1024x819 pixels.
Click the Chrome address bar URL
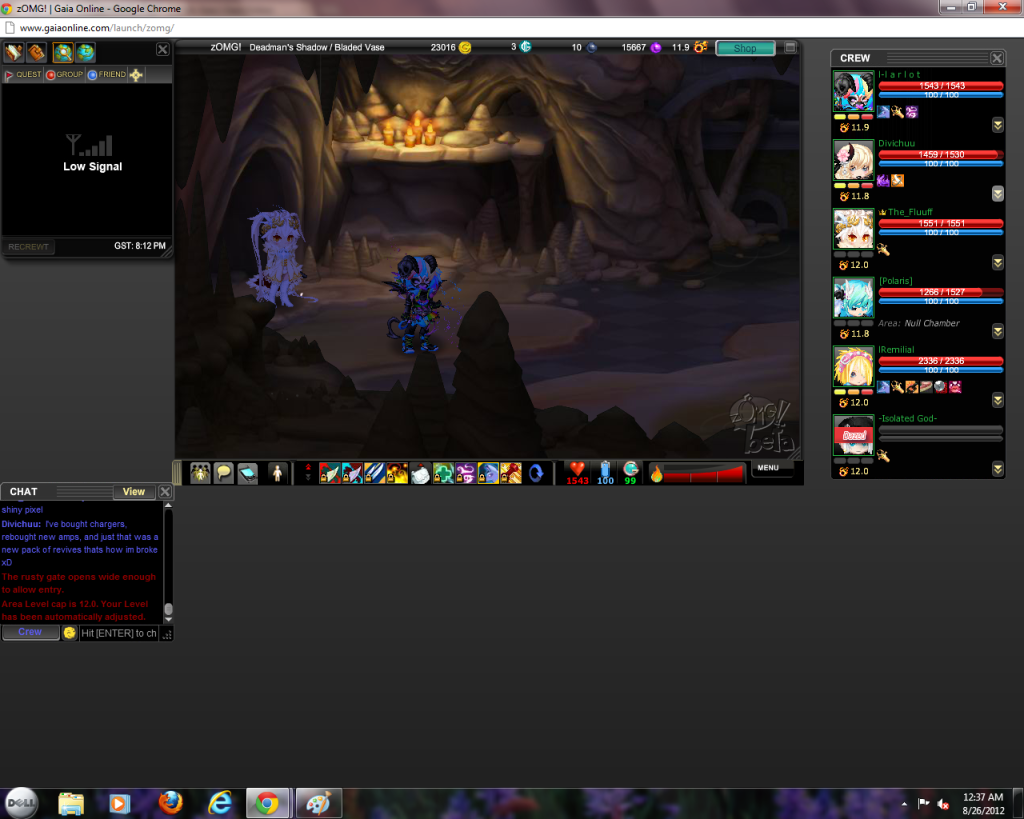click(x=97, y=28)
